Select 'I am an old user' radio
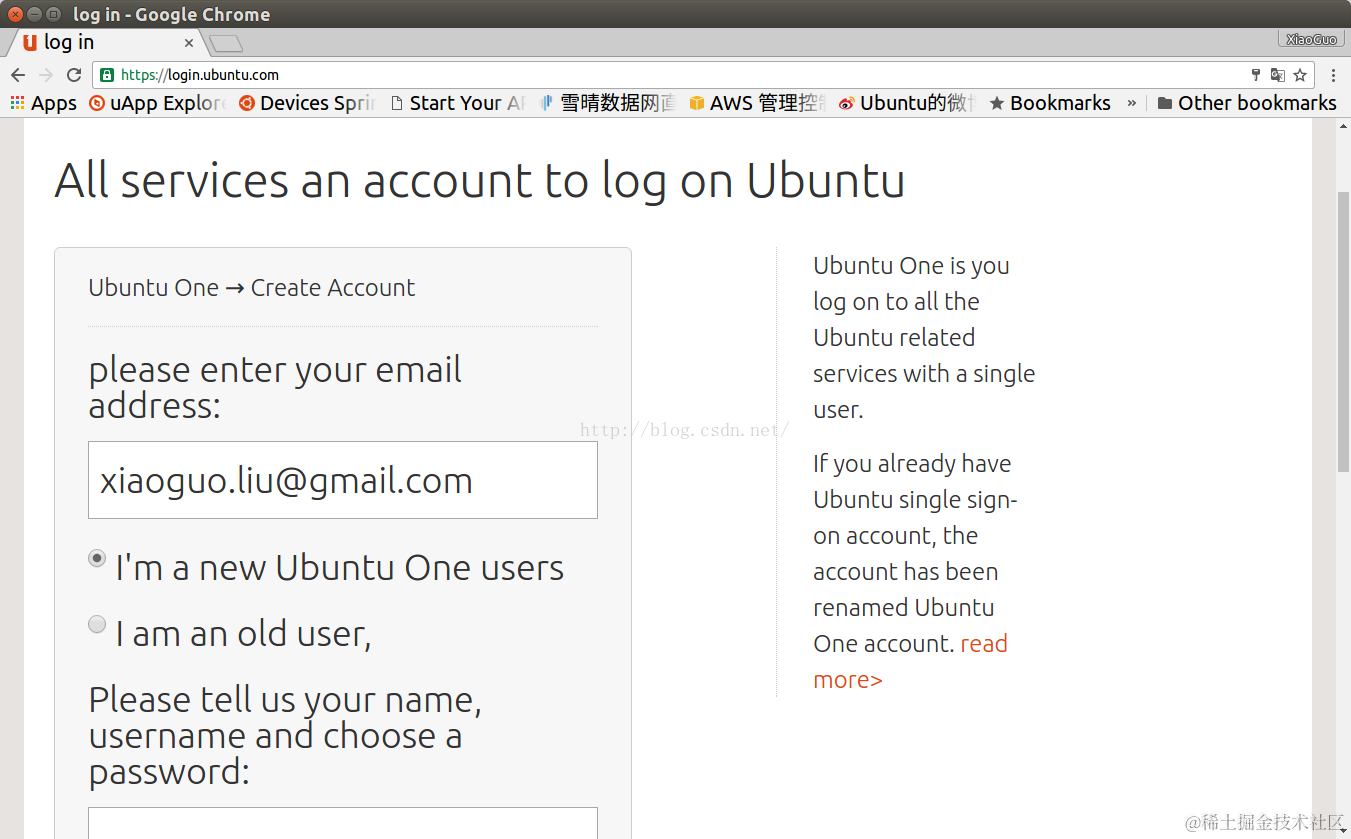This screenshot has width=1351, height=839. [97, 624]
